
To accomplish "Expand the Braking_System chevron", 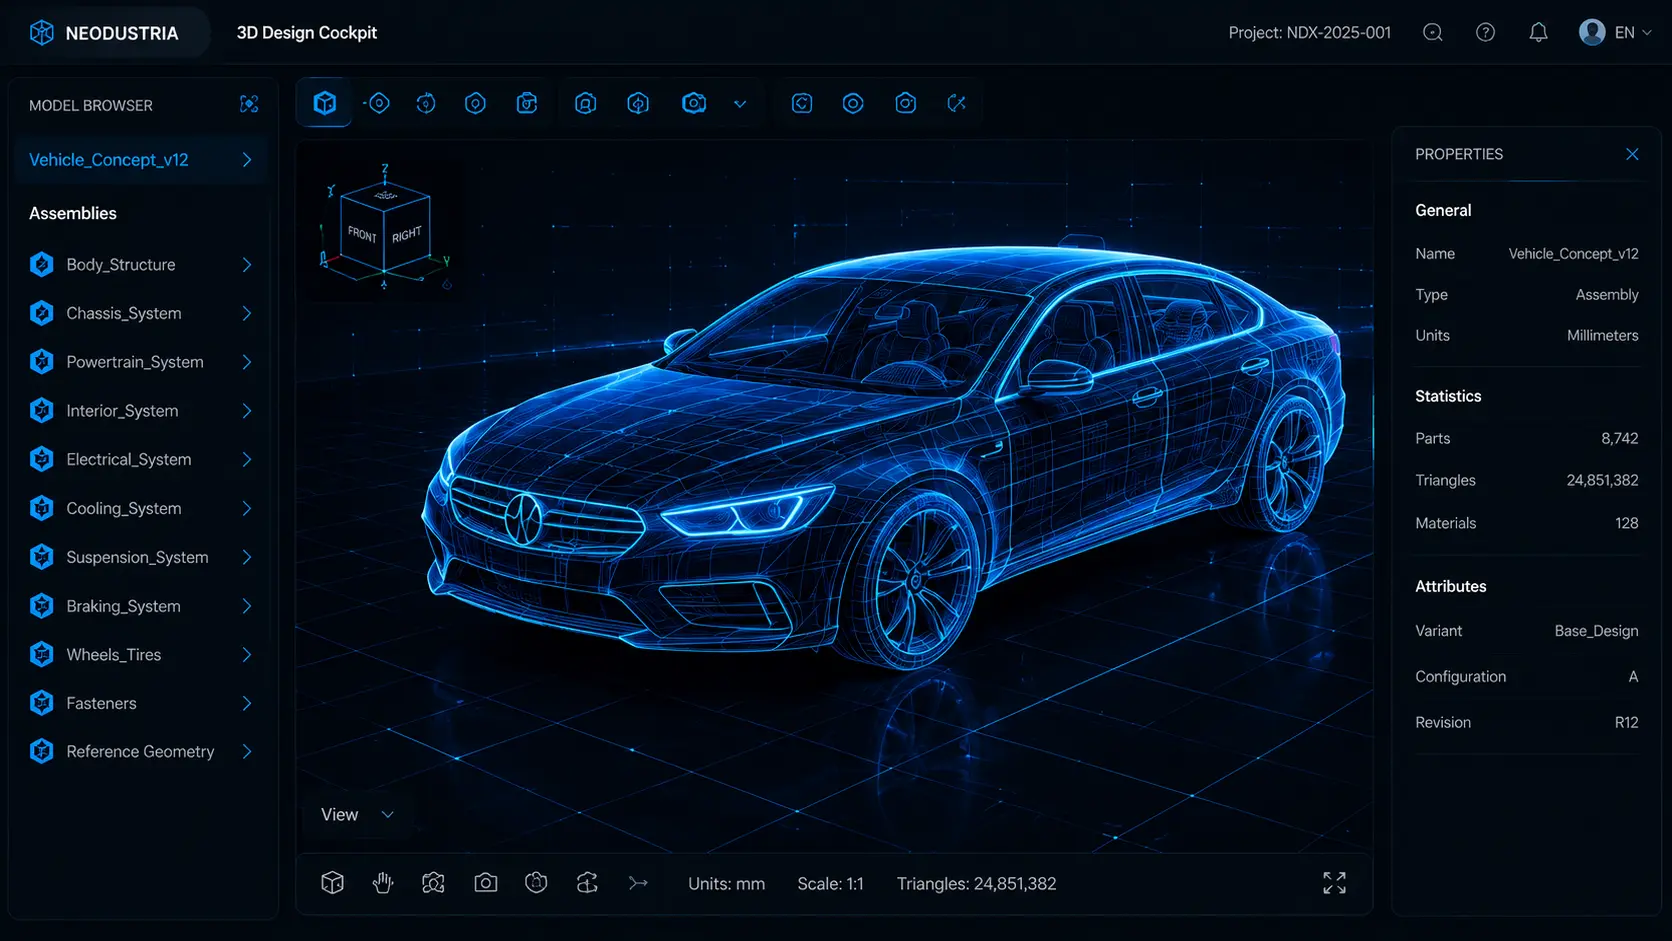I will click(x=247, y=606).
